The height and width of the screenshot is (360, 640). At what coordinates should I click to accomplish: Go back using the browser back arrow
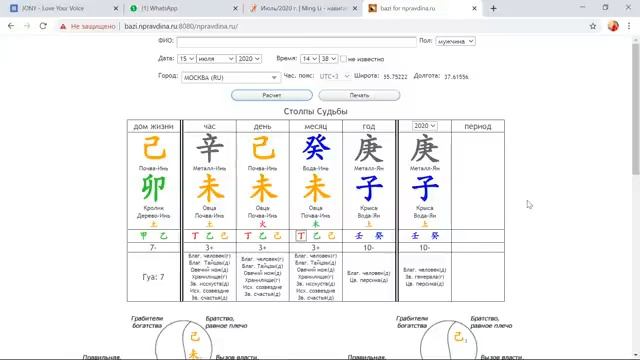tap(11, 26)
